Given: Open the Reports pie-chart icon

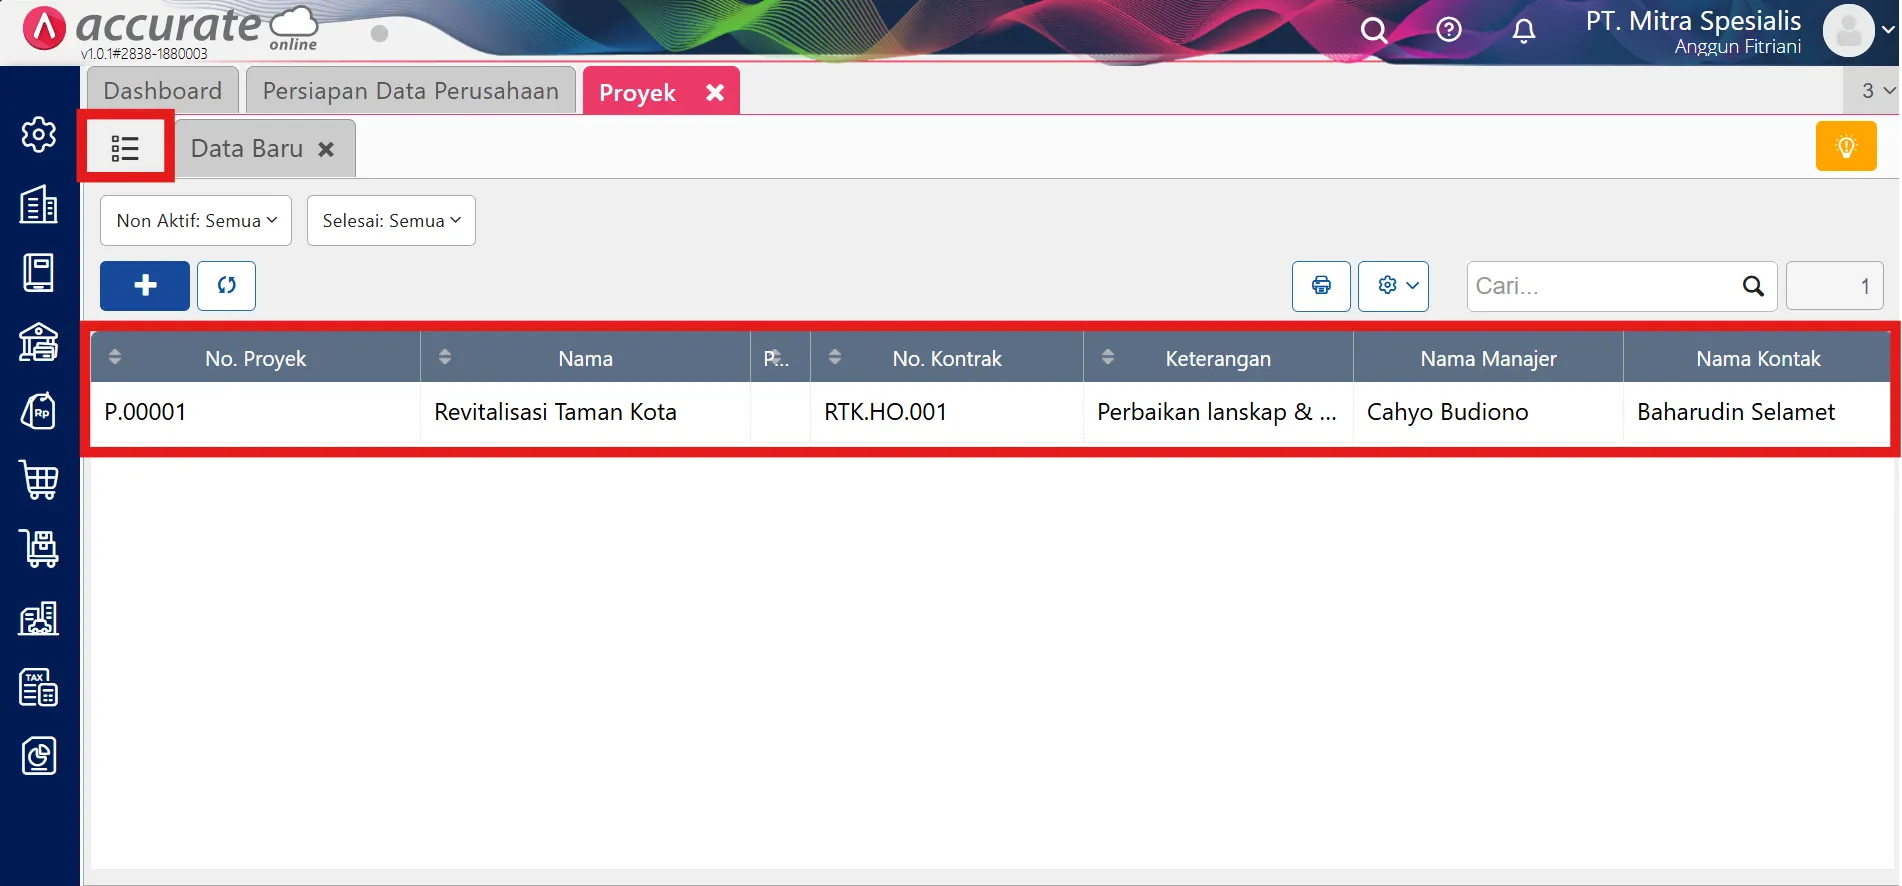Looking at the screenshot, I should 39,756.
